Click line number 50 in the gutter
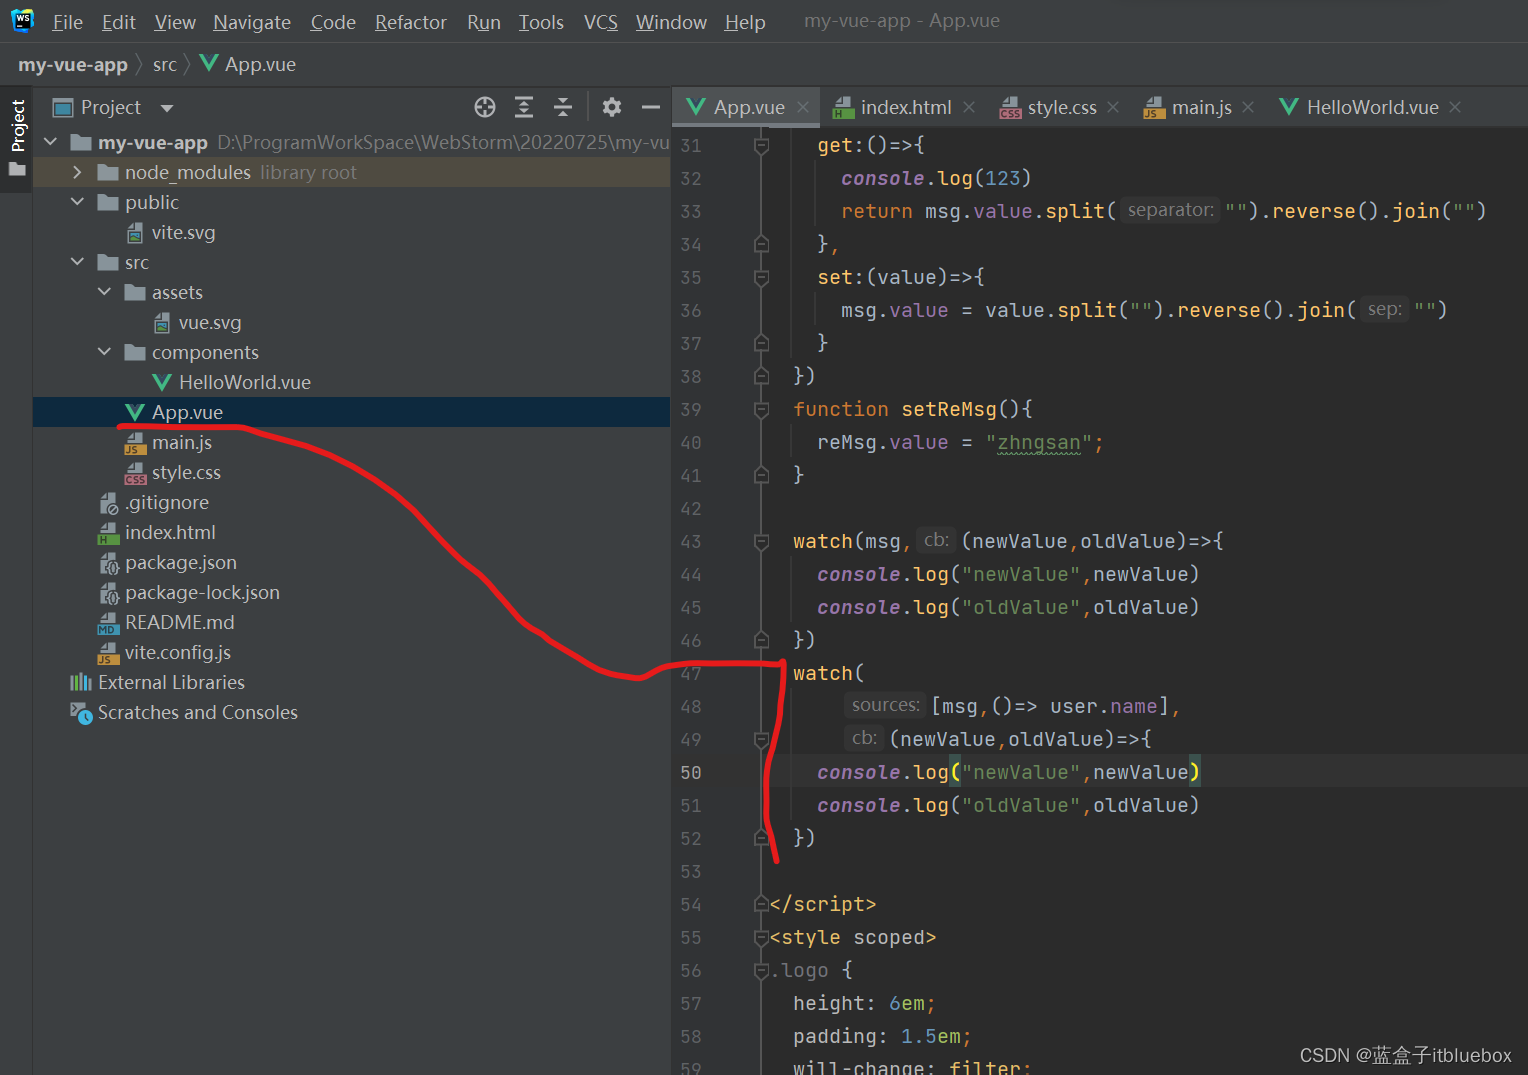Screen dimensions: 1528x1075 point(691,772)
